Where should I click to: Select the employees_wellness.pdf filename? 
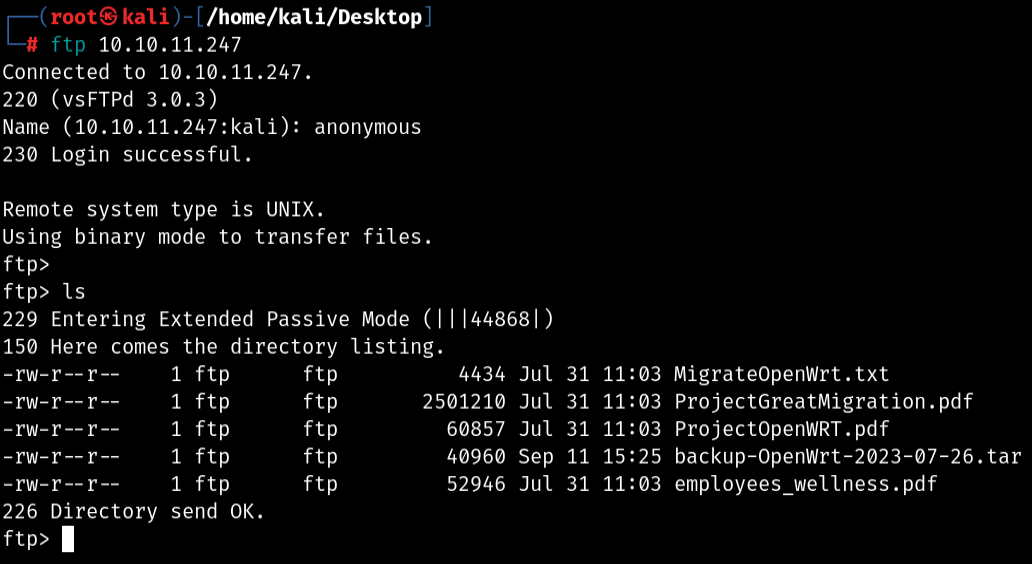(806, 484)
